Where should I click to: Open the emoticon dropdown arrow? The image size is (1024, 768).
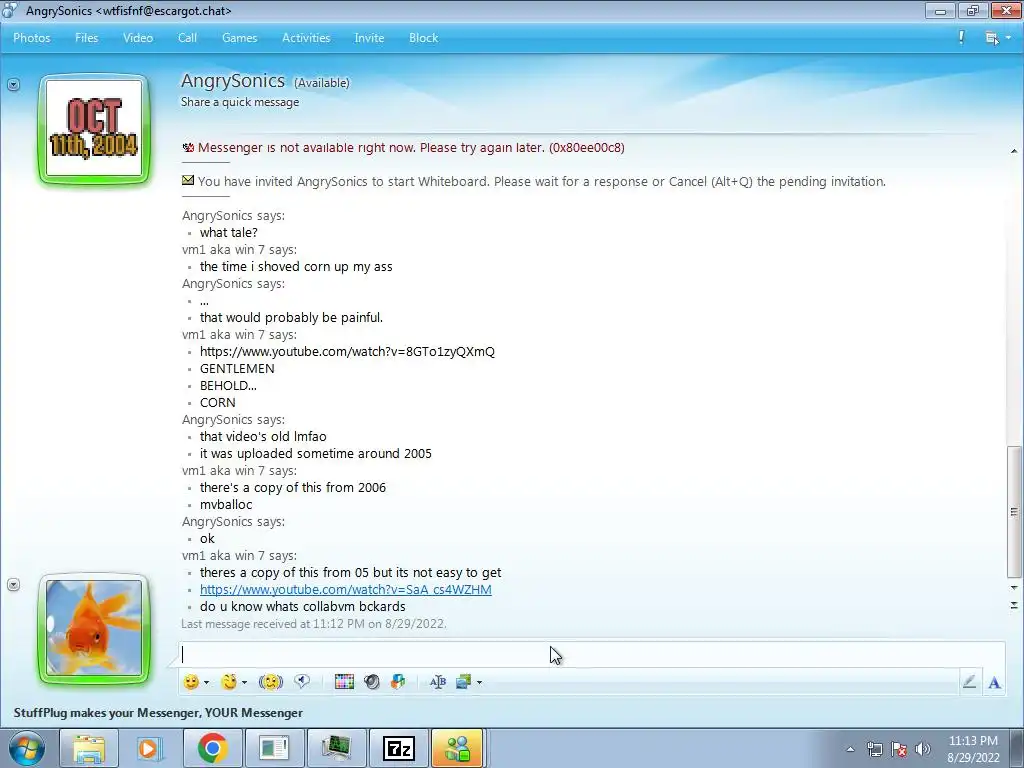(x=206, y=682)
